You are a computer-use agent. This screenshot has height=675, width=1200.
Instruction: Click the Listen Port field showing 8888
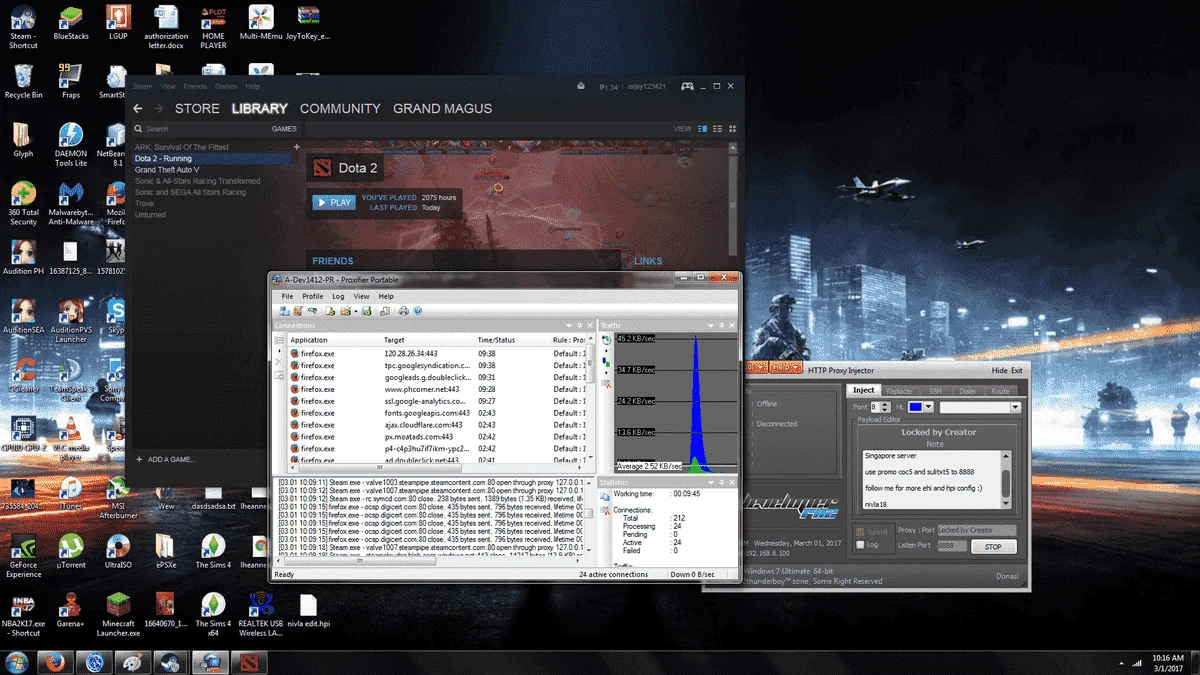point(952,545)
